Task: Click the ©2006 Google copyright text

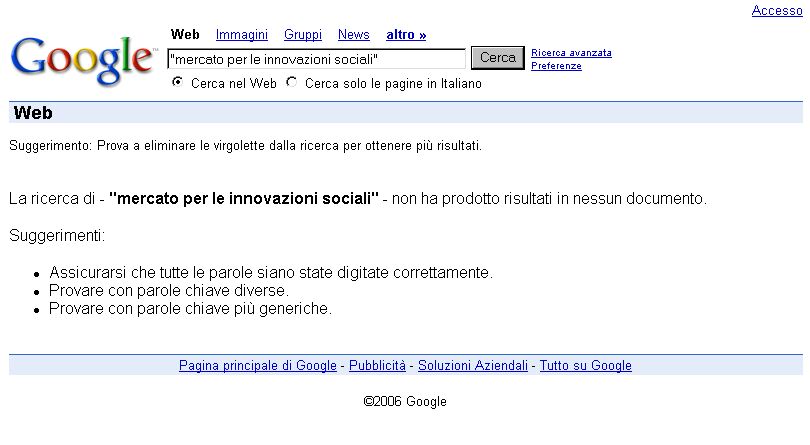Action: pyautogui.click(x=405, y=402)
